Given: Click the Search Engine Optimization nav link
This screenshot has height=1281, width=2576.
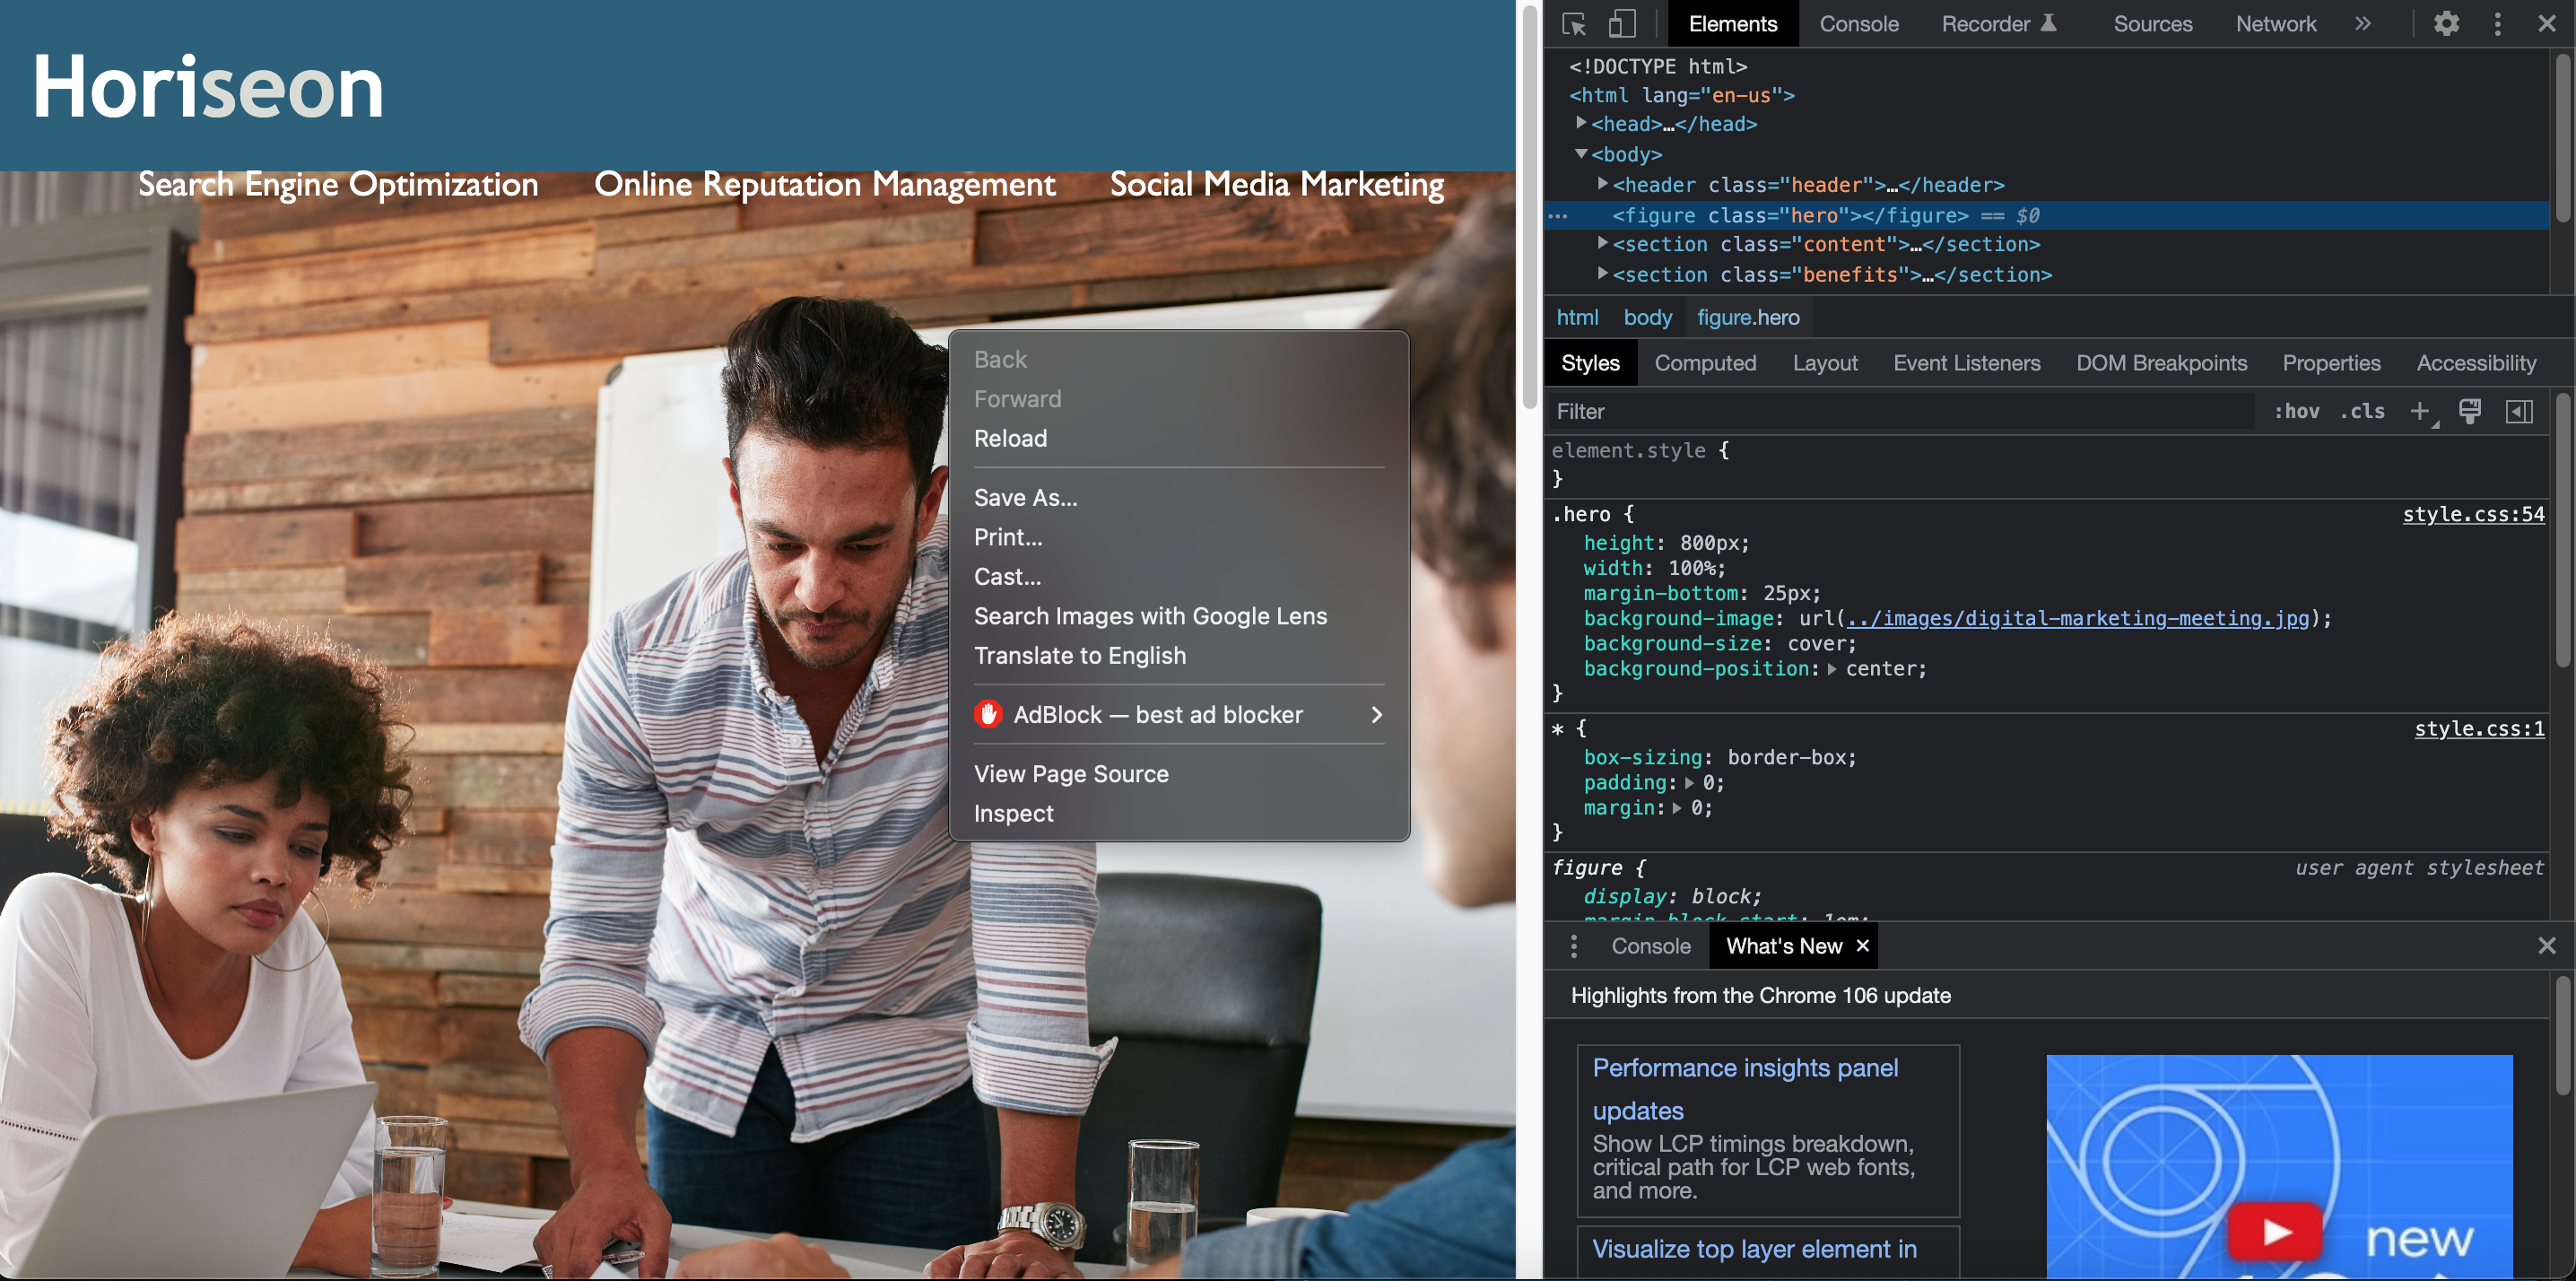Looking at the screenshot, I should [x=338, y=184].
